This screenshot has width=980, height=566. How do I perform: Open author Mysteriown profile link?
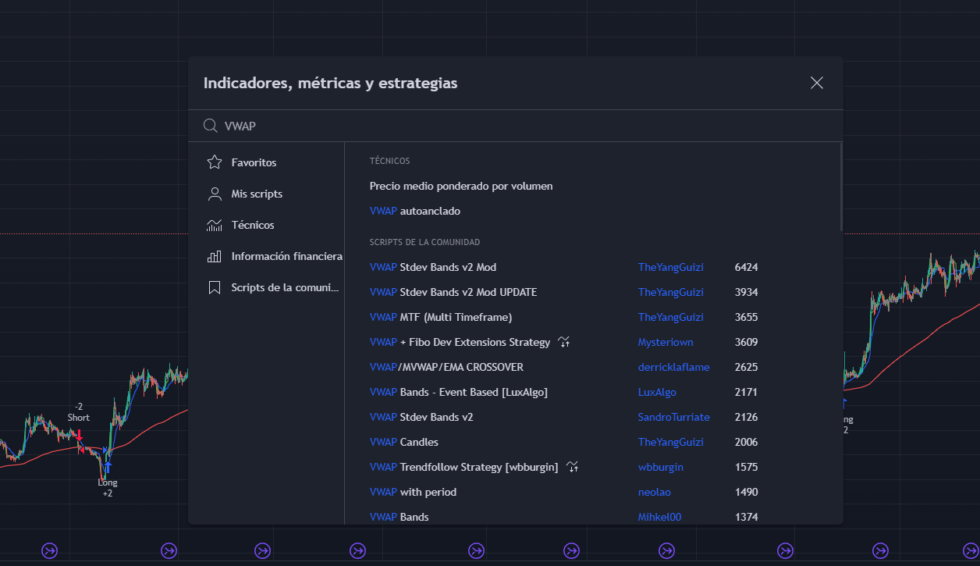pos(665,342)
